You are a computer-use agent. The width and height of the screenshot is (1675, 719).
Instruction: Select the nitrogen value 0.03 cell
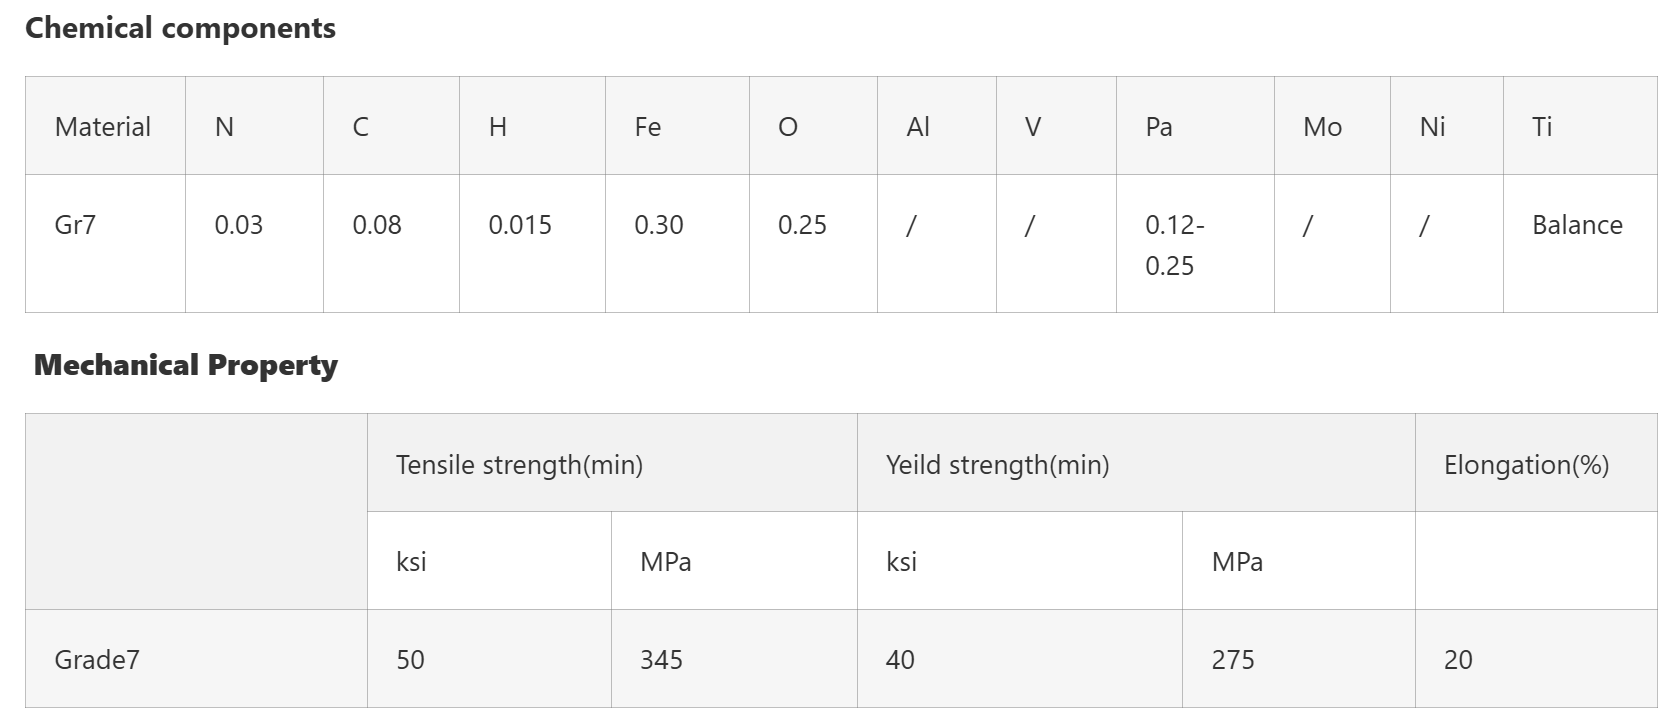238,225
